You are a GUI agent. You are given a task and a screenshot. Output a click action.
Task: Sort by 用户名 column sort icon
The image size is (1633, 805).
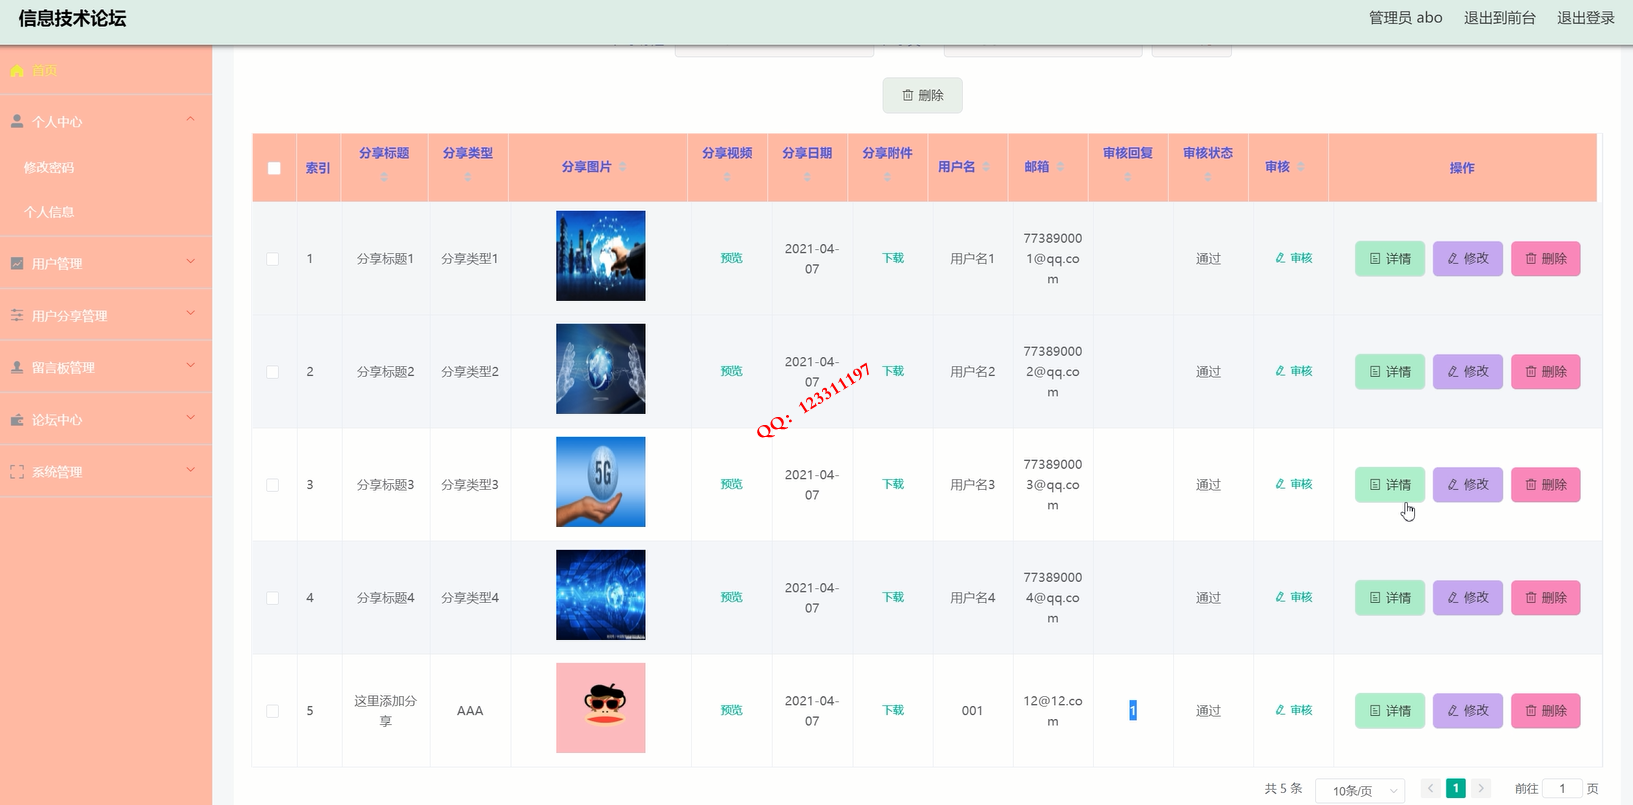[x=986, y=167]
